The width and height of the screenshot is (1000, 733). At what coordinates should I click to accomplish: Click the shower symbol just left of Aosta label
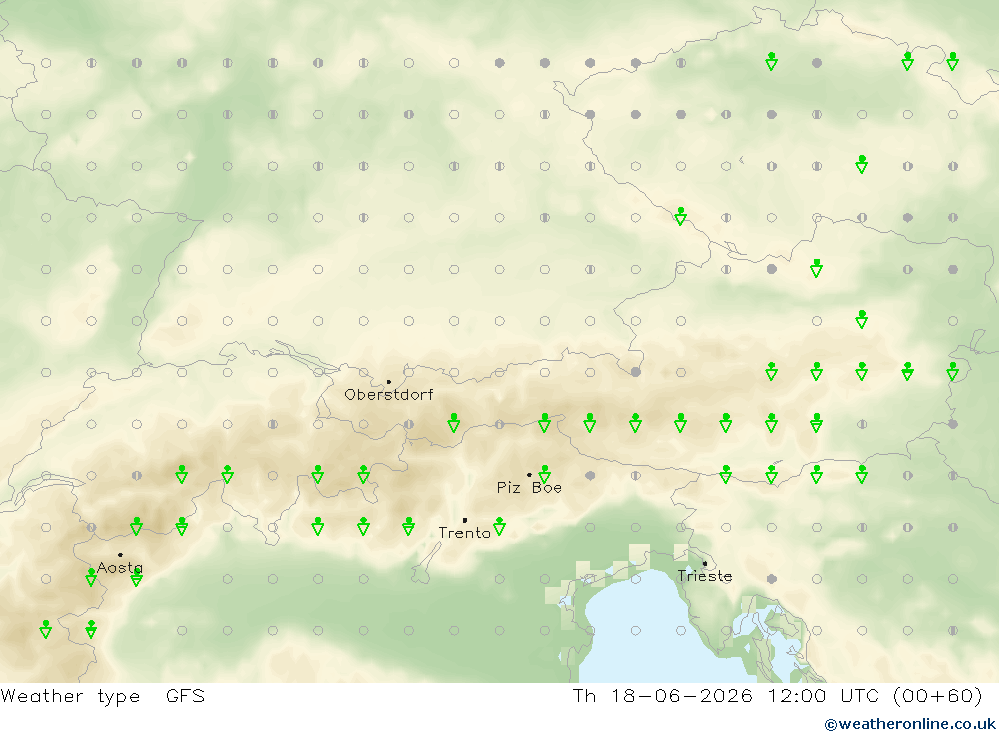click(91, 577)
